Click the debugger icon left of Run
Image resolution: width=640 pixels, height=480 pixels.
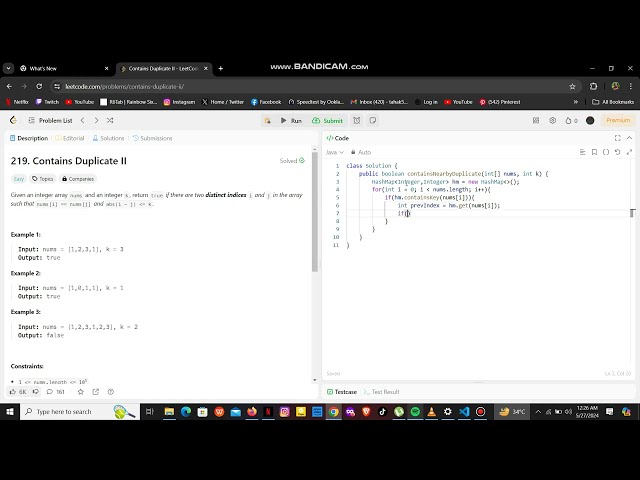click(x=267, y=120)
